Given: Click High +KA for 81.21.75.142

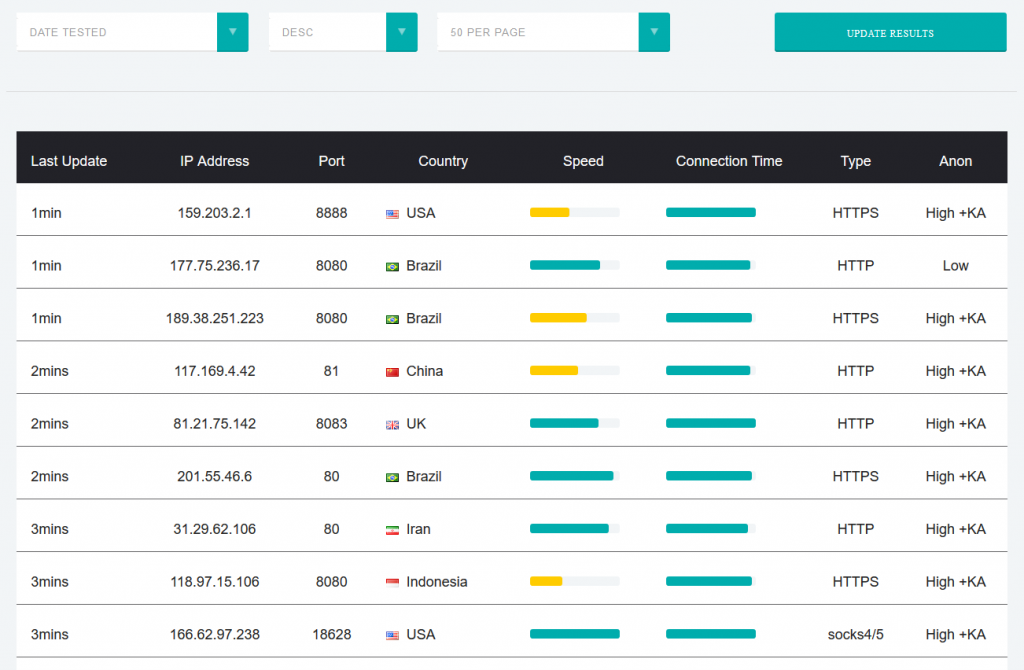Looking at the screenshot, I should click(x=955, y=424).
